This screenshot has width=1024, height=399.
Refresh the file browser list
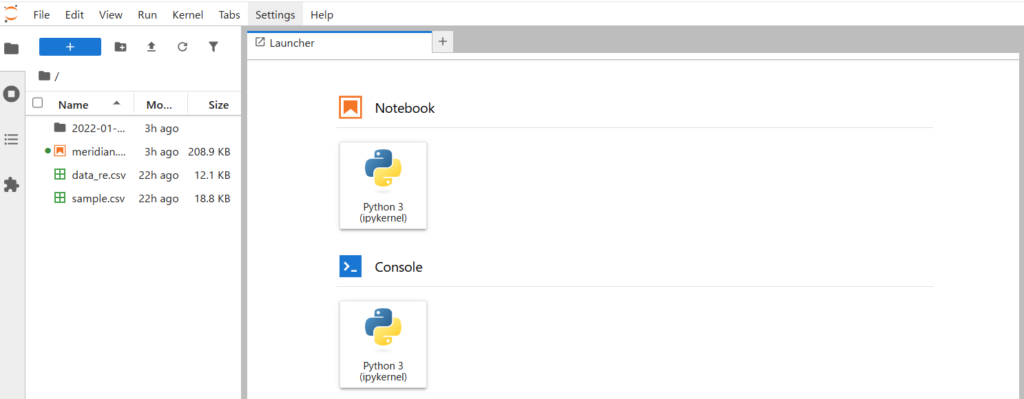(x=182, y=47)
